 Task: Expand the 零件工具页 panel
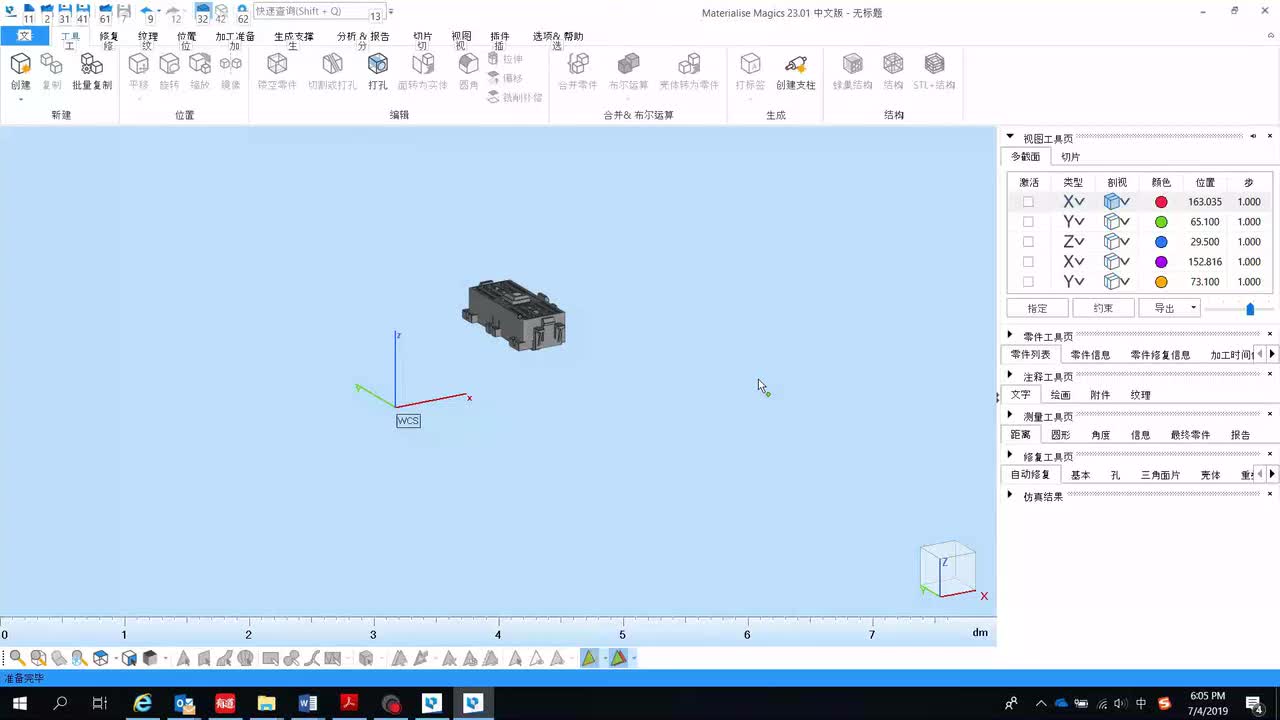(1010, 335)
